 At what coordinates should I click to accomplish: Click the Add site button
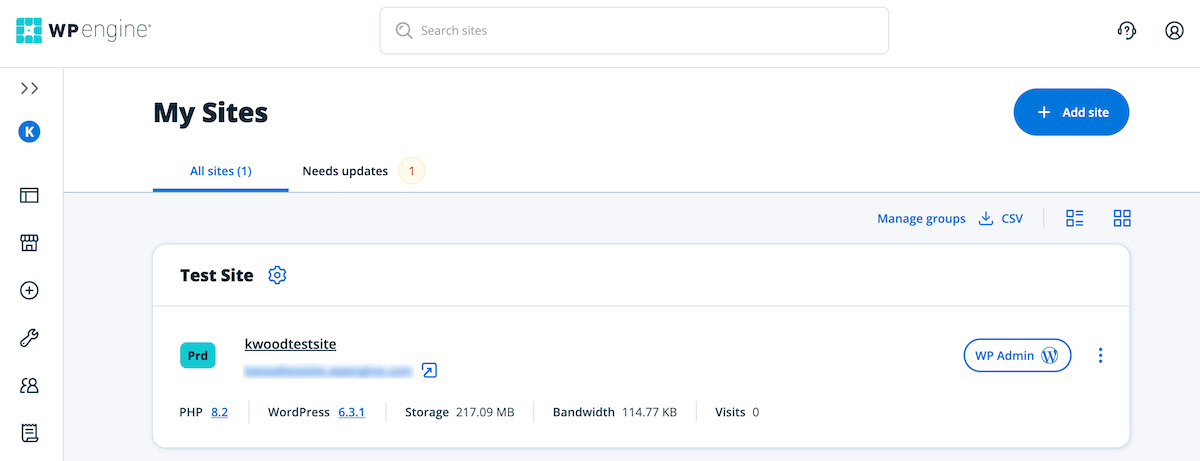tap(1071, 112)
